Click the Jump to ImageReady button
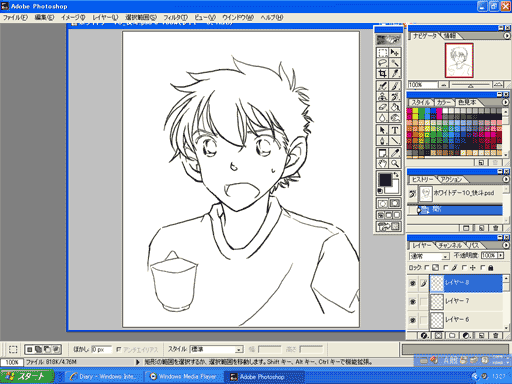Screen dimensions: 512x384 click(388, 227)
